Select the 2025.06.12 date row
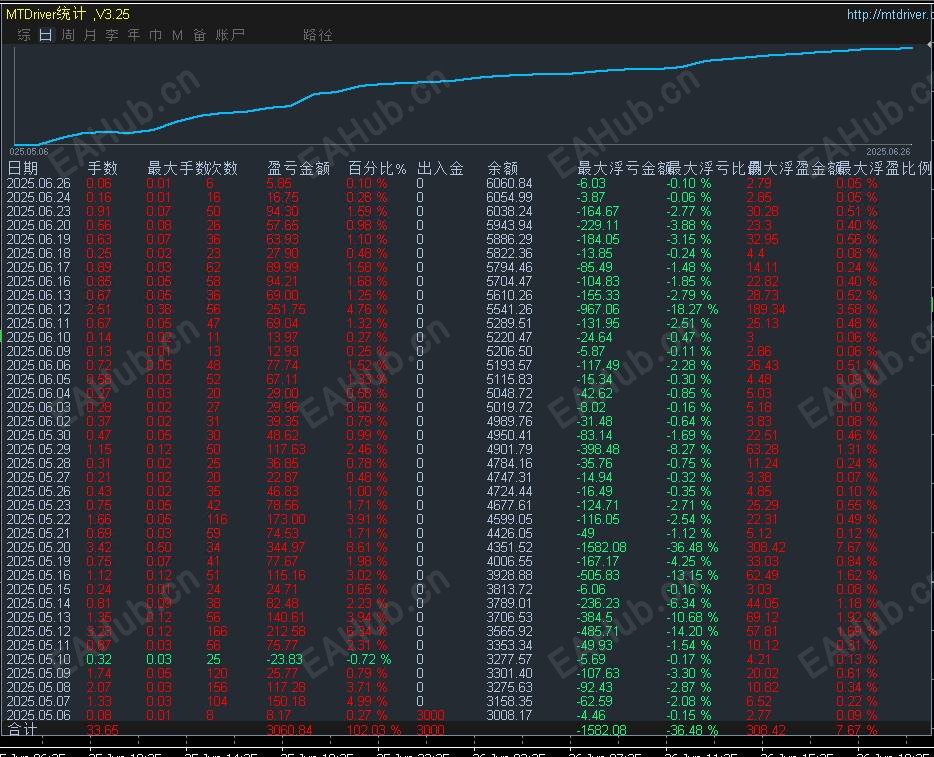This screenshot has width=934, height=757. [39, 309]
